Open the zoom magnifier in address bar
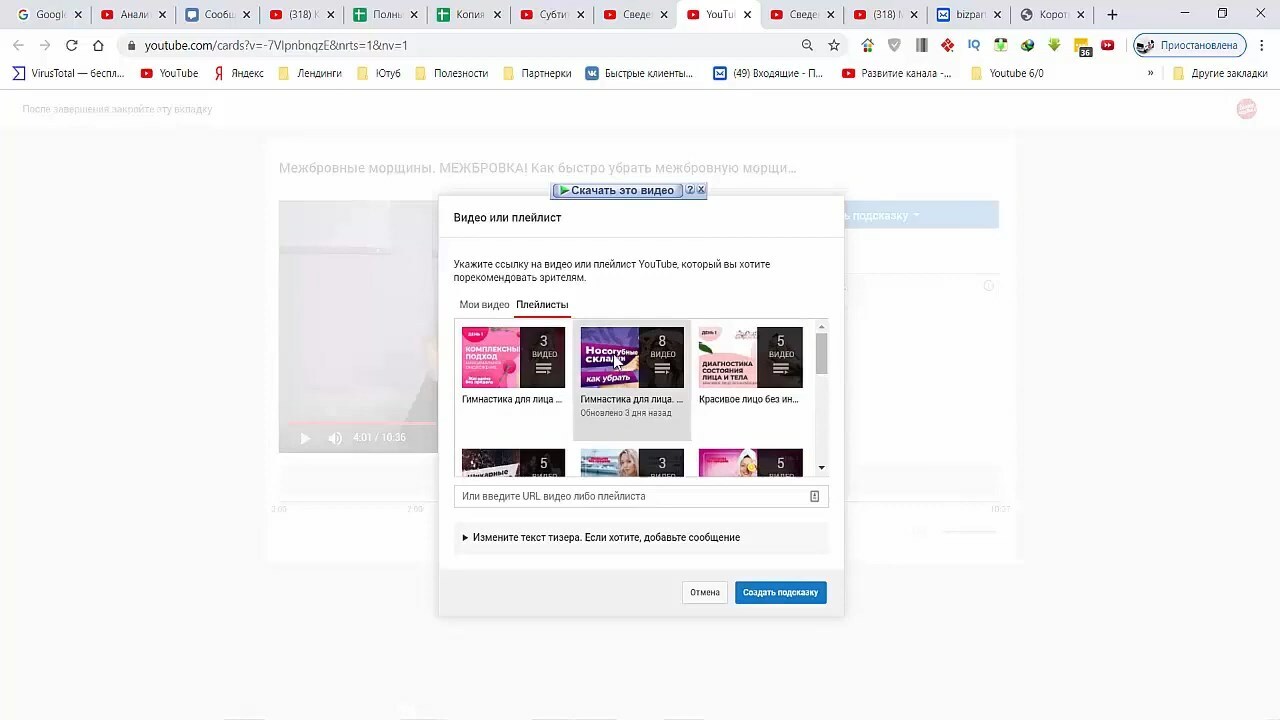This screenshot has width=1280, height=720. 807,45
